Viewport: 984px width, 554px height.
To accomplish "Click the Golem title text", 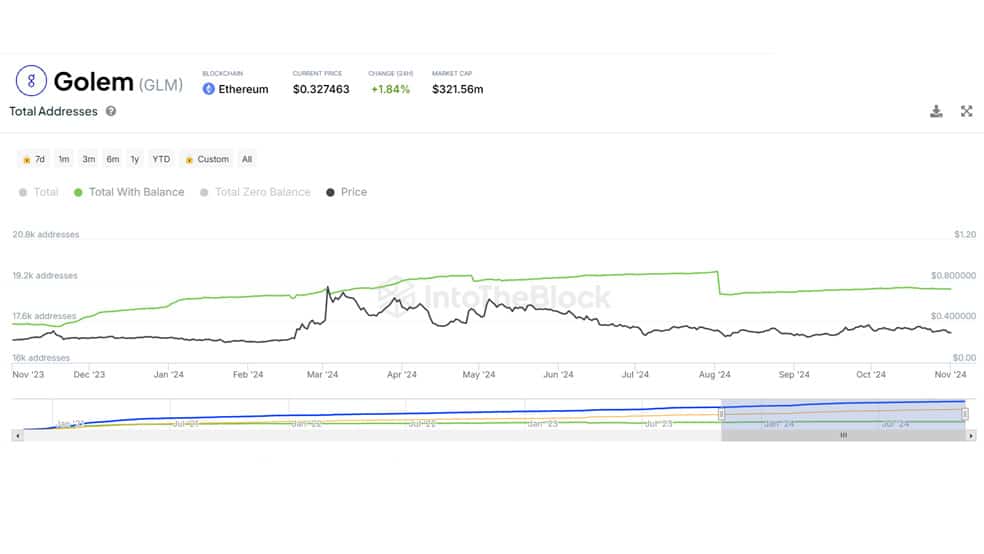I will click(x=94, y=82).
